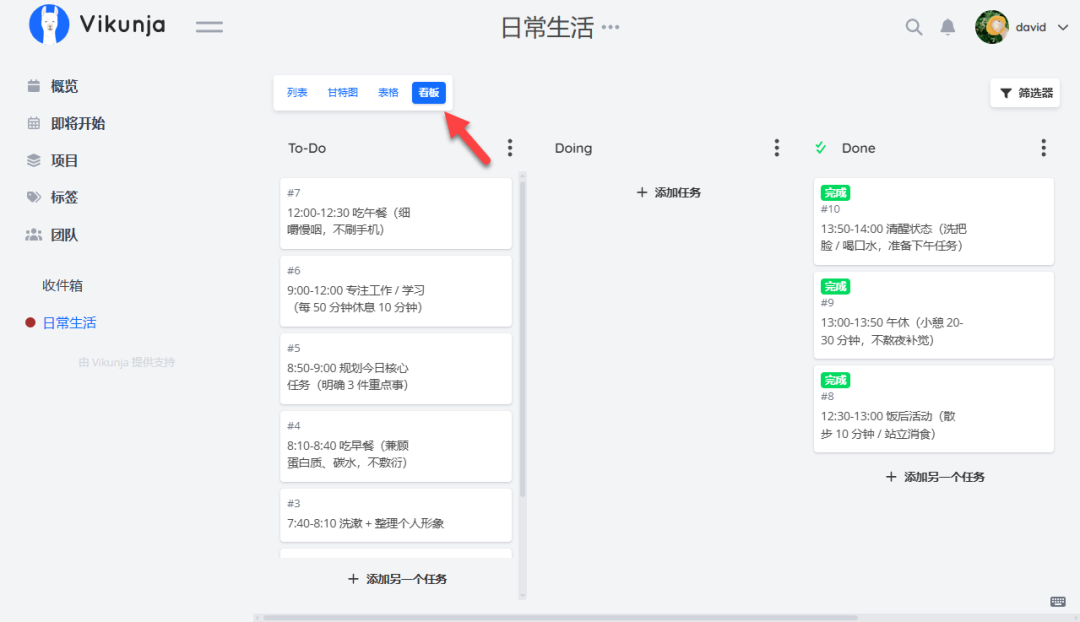Open project options dots beside 日常生活 title

610,27
